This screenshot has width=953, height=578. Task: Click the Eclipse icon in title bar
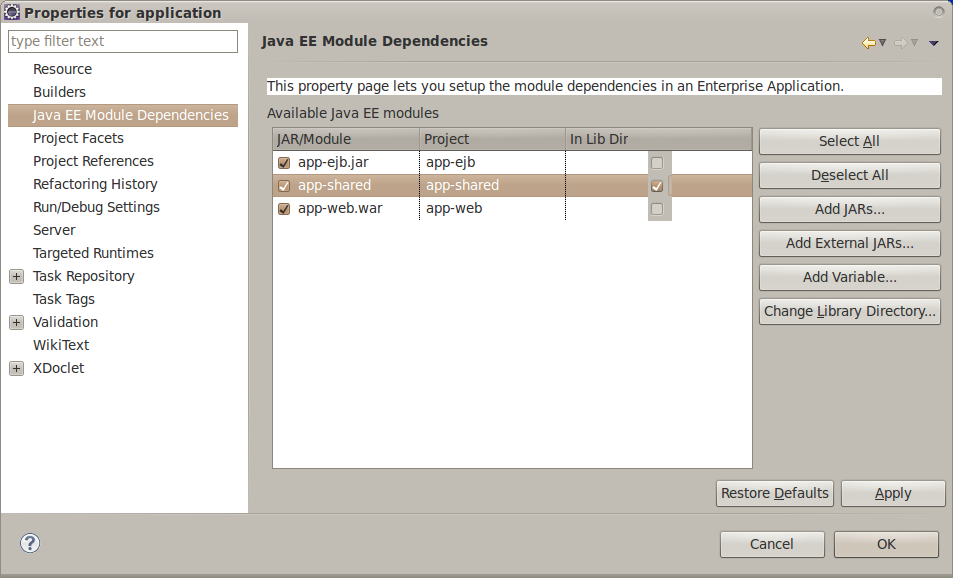tap(12, 12)
